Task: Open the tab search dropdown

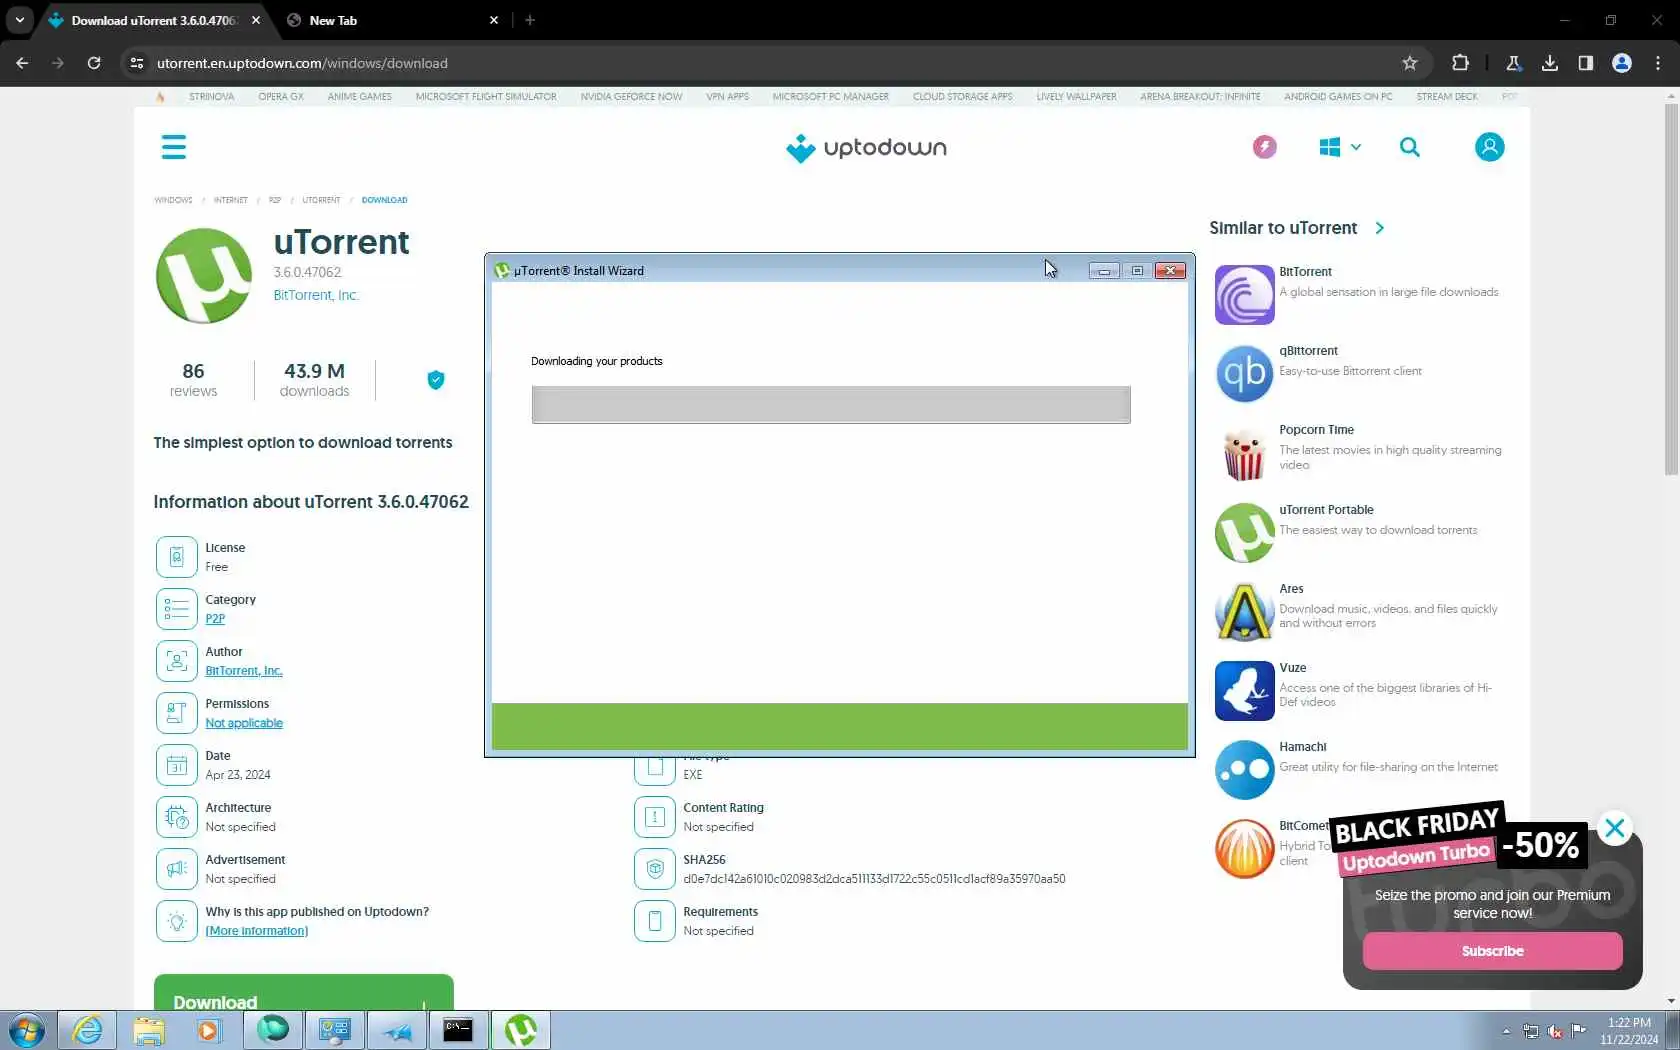Action: coord(19,20)
